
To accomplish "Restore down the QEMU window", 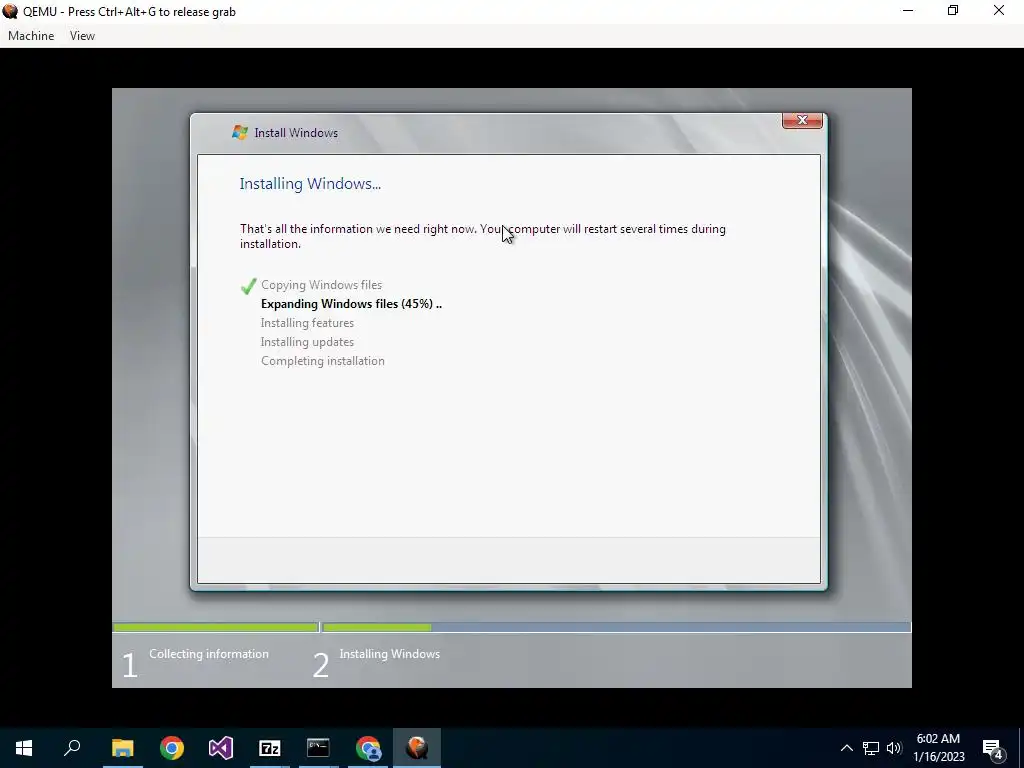I will point(953,11).
